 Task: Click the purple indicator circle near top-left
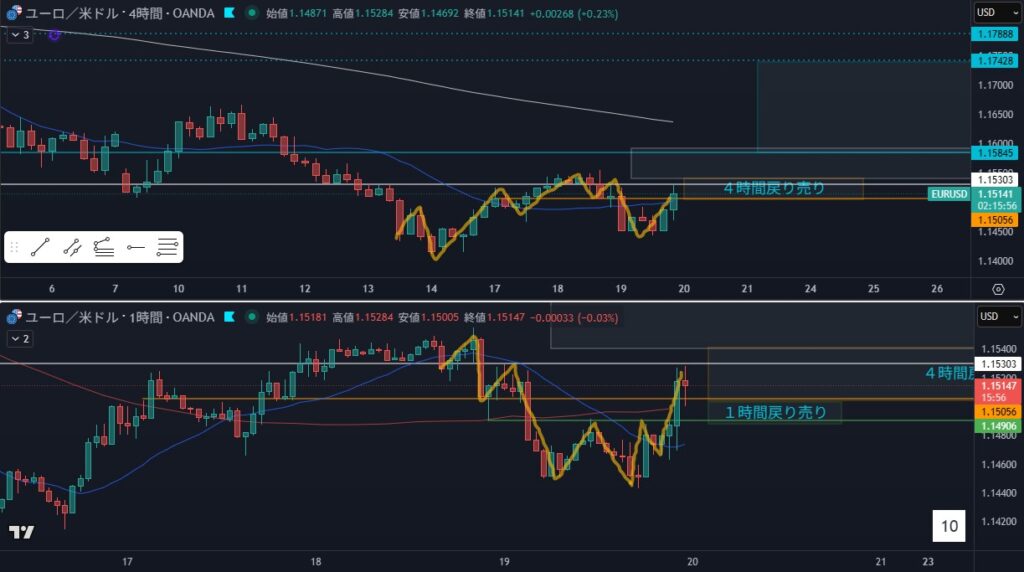[x=54, y=34]
